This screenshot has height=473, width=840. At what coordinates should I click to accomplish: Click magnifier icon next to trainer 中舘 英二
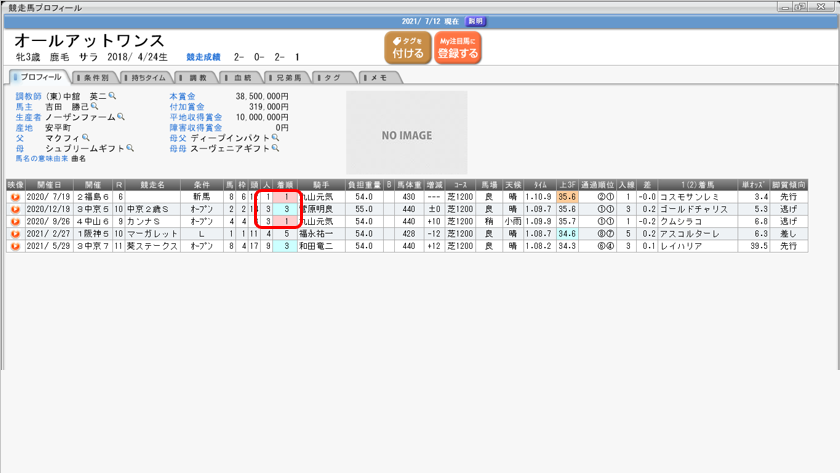click(113, 96)
